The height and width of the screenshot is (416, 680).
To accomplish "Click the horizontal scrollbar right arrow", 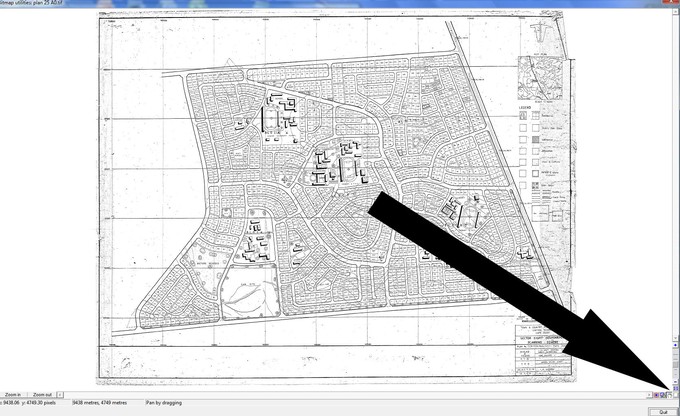I will coord(649,395).
